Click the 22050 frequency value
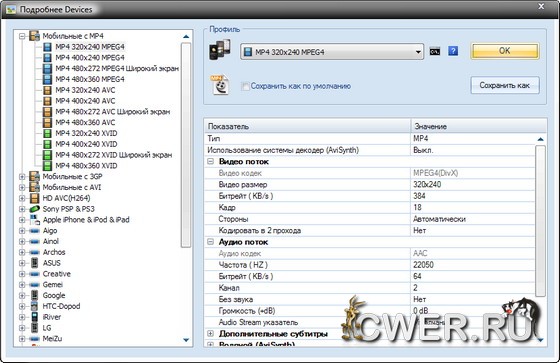560x363 pixels. (x=423, y=265)
